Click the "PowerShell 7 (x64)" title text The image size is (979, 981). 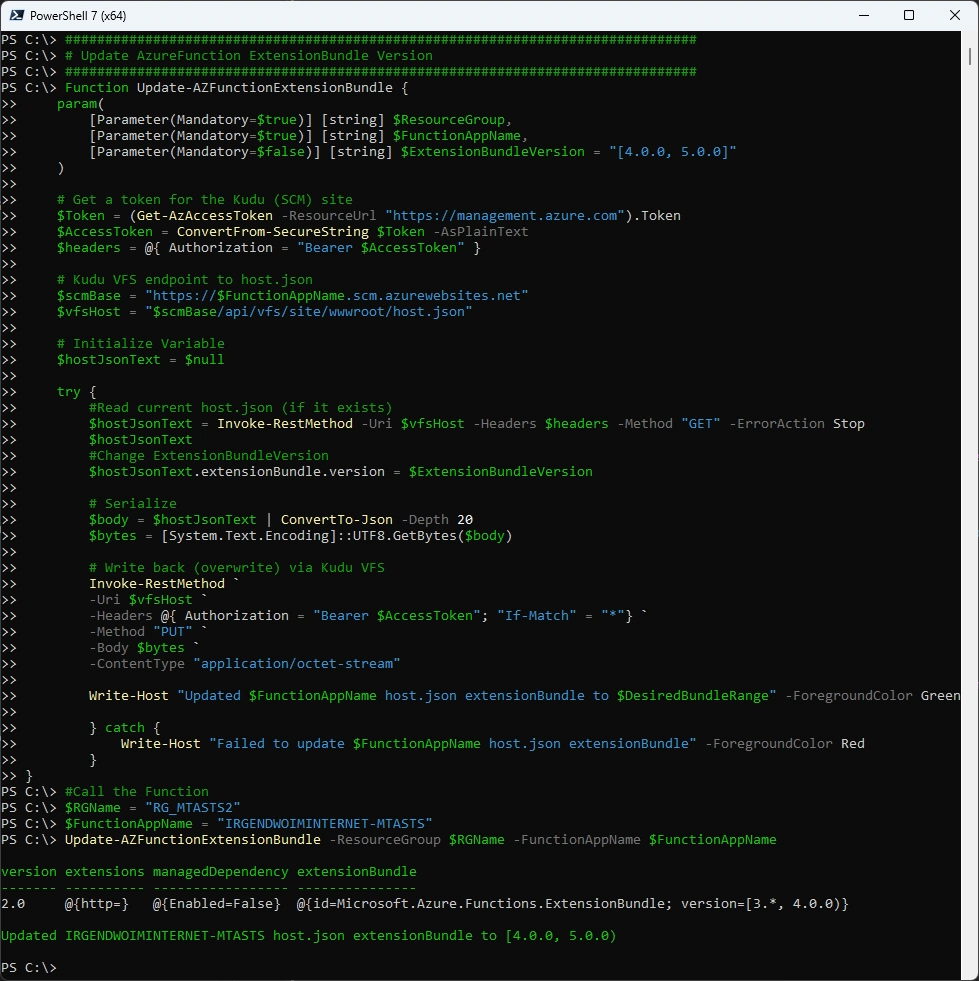pyautogui.click(x=78, y=16)
